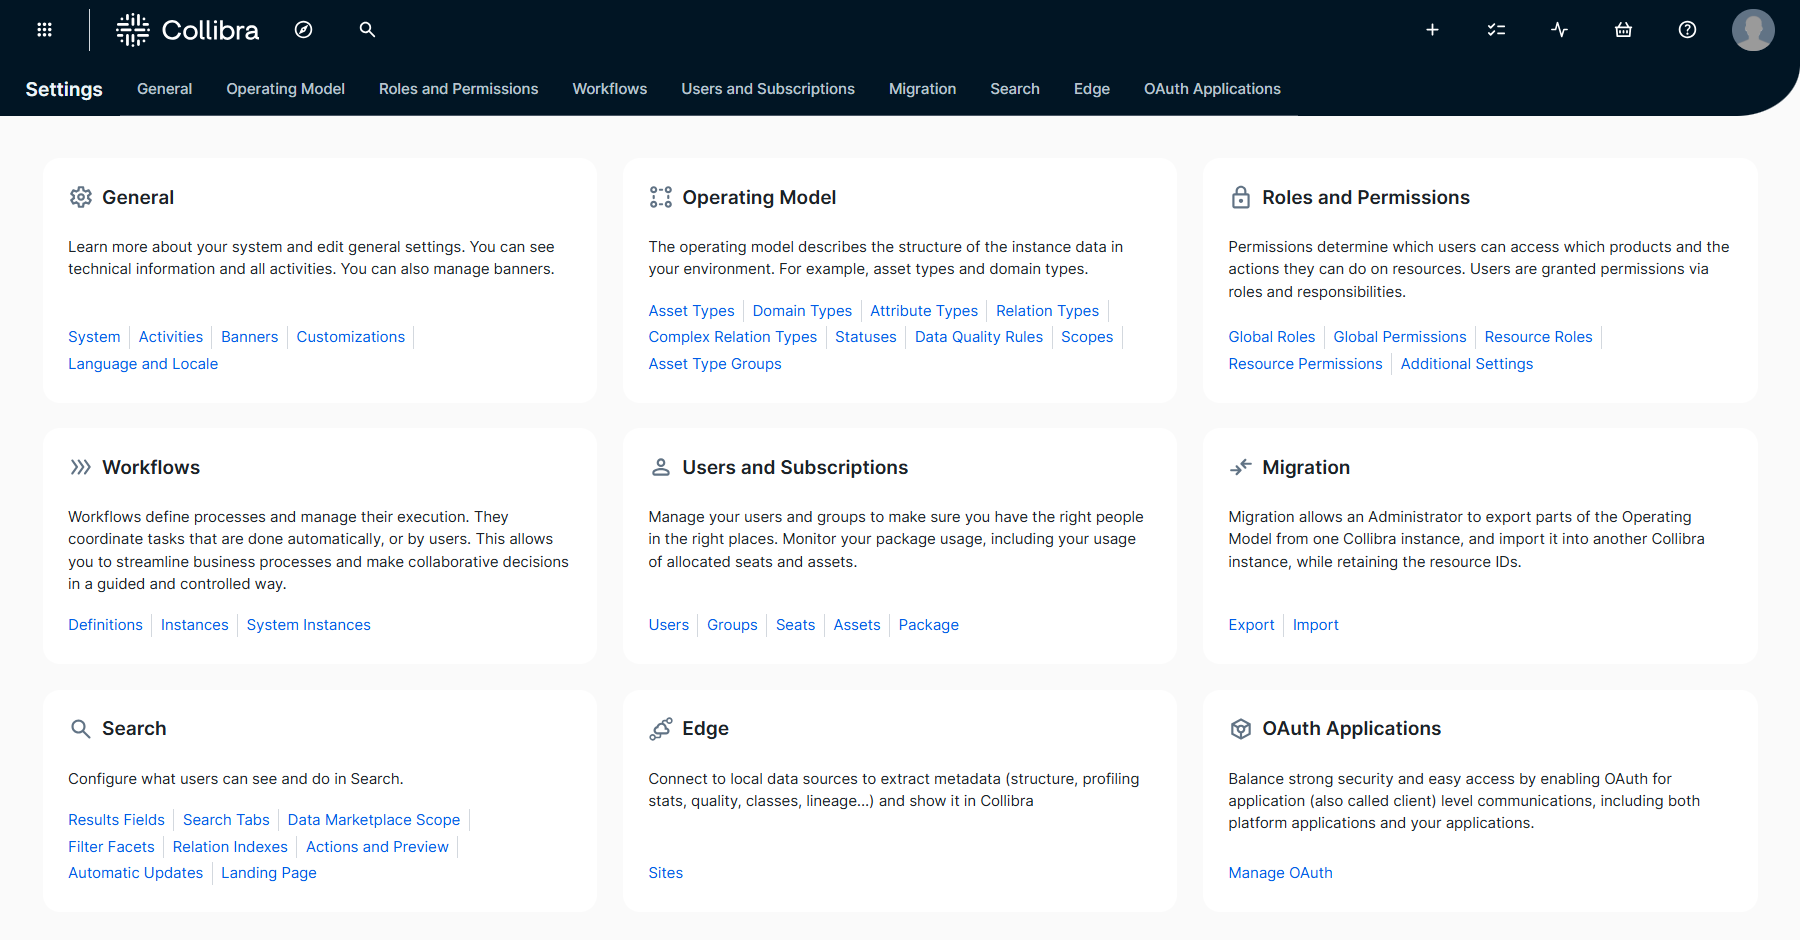Click the plus create icon
Viewport: 1800px width, 940px height.
coord(1432,30)
